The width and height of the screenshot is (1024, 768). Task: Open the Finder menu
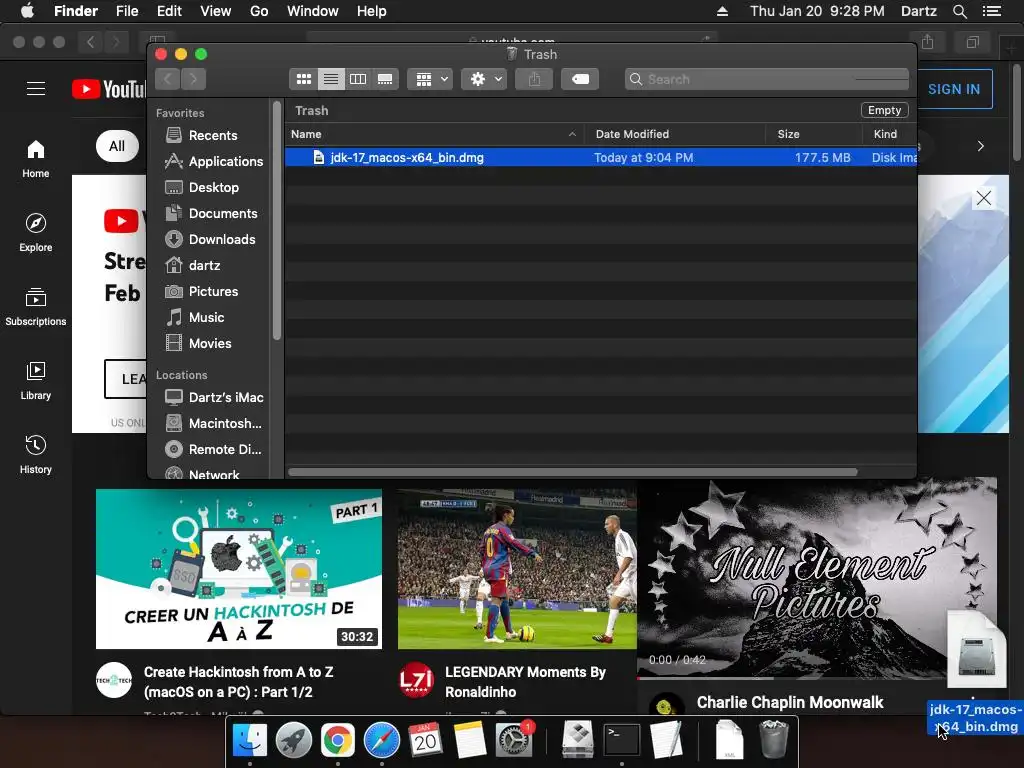[76, 11]
